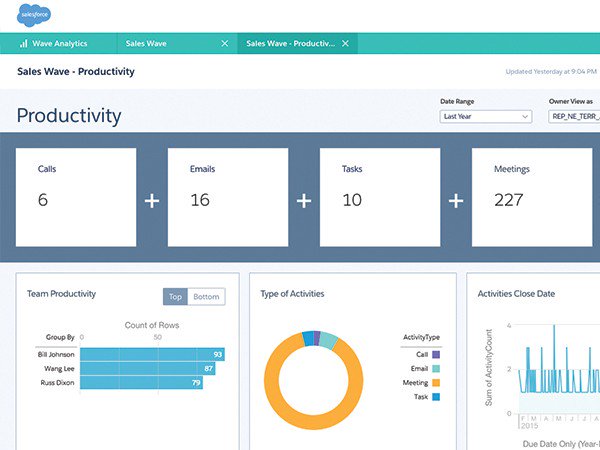
Task: Click the 'ActivityType' legend title
Action: pos(421,337)
